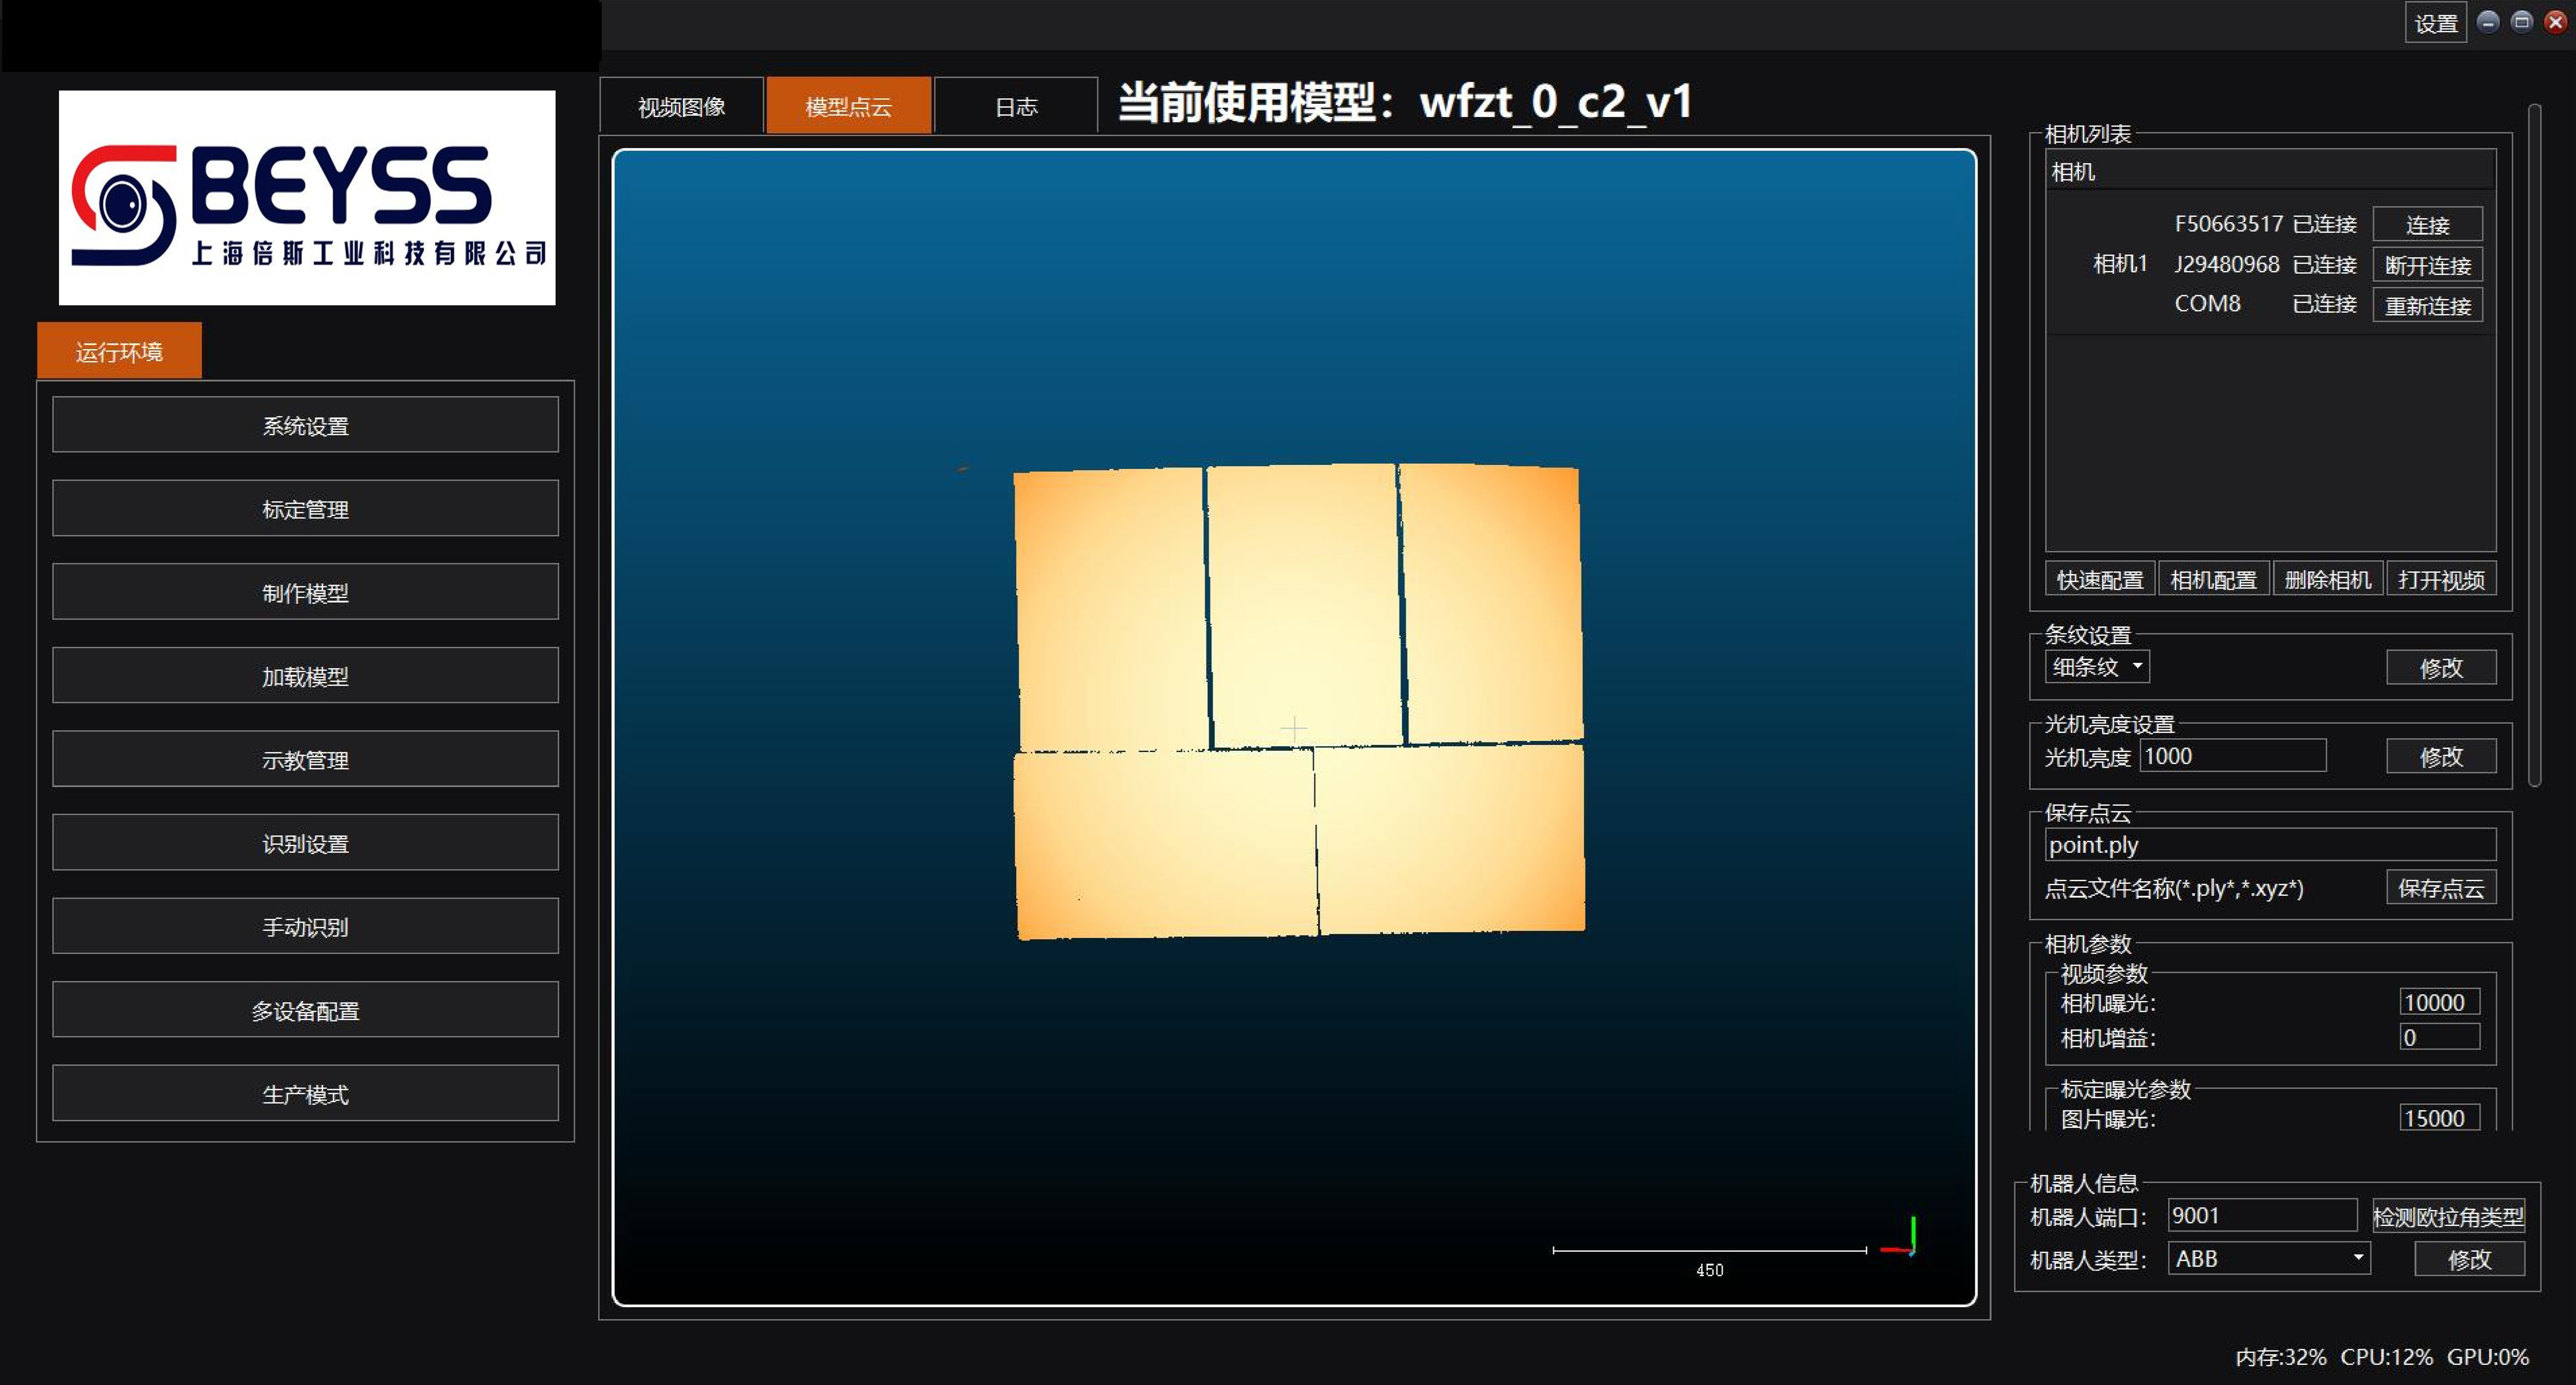Switch to the 日志 log tab
2576x1385 pixels.
coord(1016,106)
